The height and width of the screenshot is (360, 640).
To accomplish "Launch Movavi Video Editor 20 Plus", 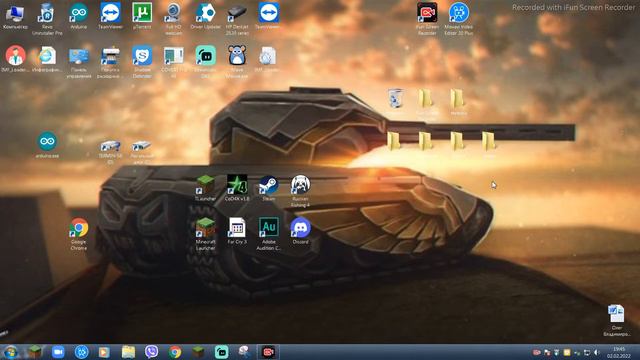I will tap(458, 19).
